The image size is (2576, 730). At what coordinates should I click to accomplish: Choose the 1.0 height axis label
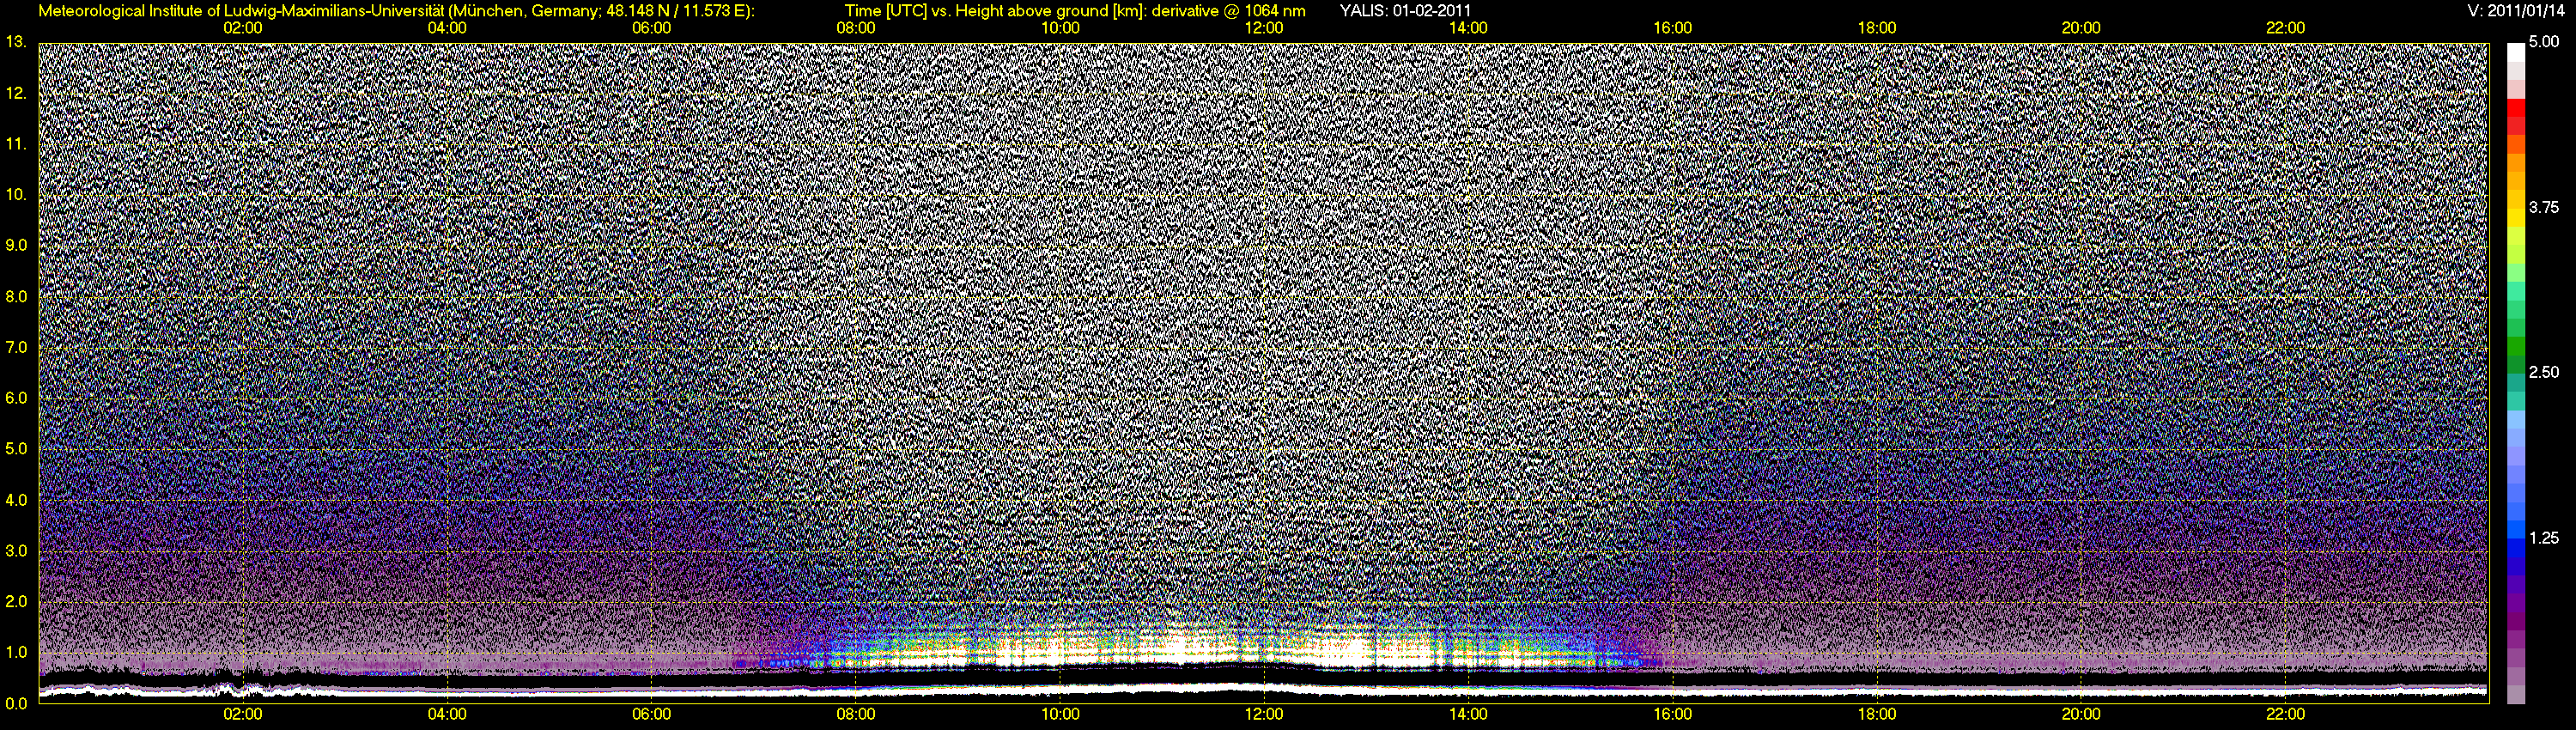[16, 652]
